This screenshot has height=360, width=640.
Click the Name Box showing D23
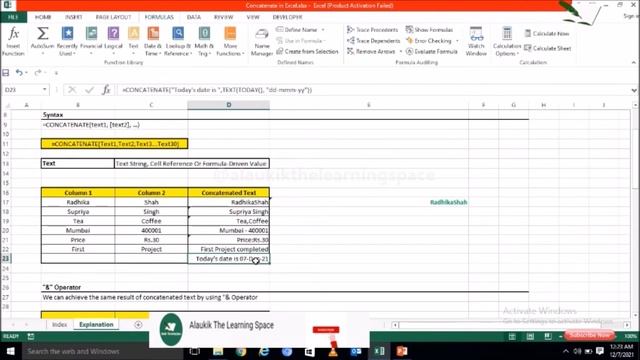pyautogui.click(x=22, y=90)
